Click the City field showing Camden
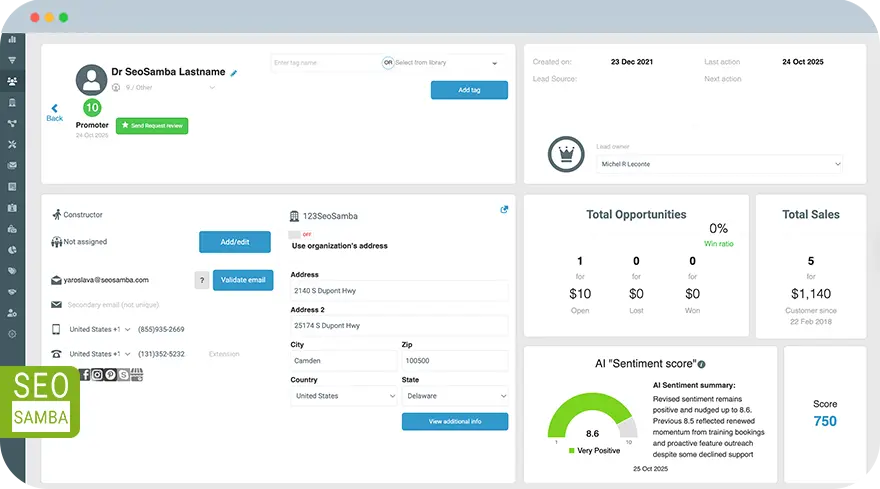Image resolution: width=880 pixels, height=489 pixels. pos(343,360)
